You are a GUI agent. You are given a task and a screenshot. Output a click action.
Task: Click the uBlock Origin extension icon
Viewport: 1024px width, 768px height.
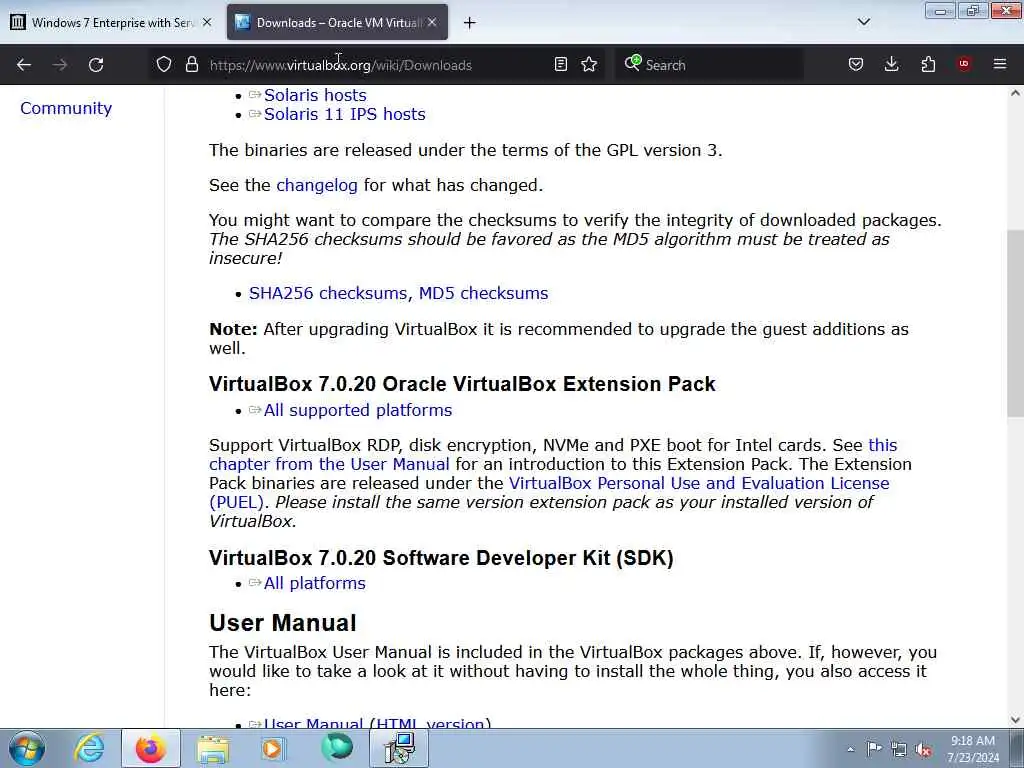[x=964, y=64]
